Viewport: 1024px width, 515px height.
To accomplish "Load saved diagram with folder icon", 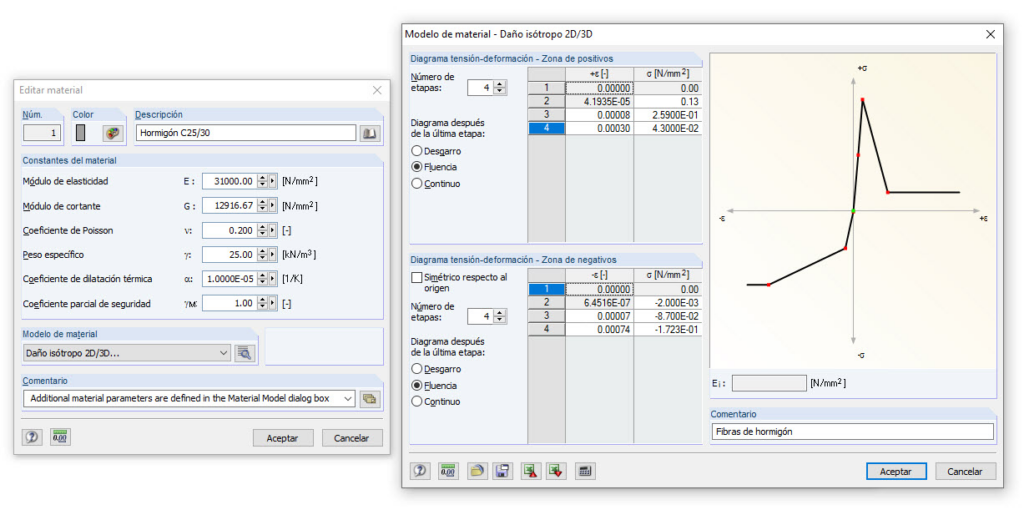I will point(477,470).
